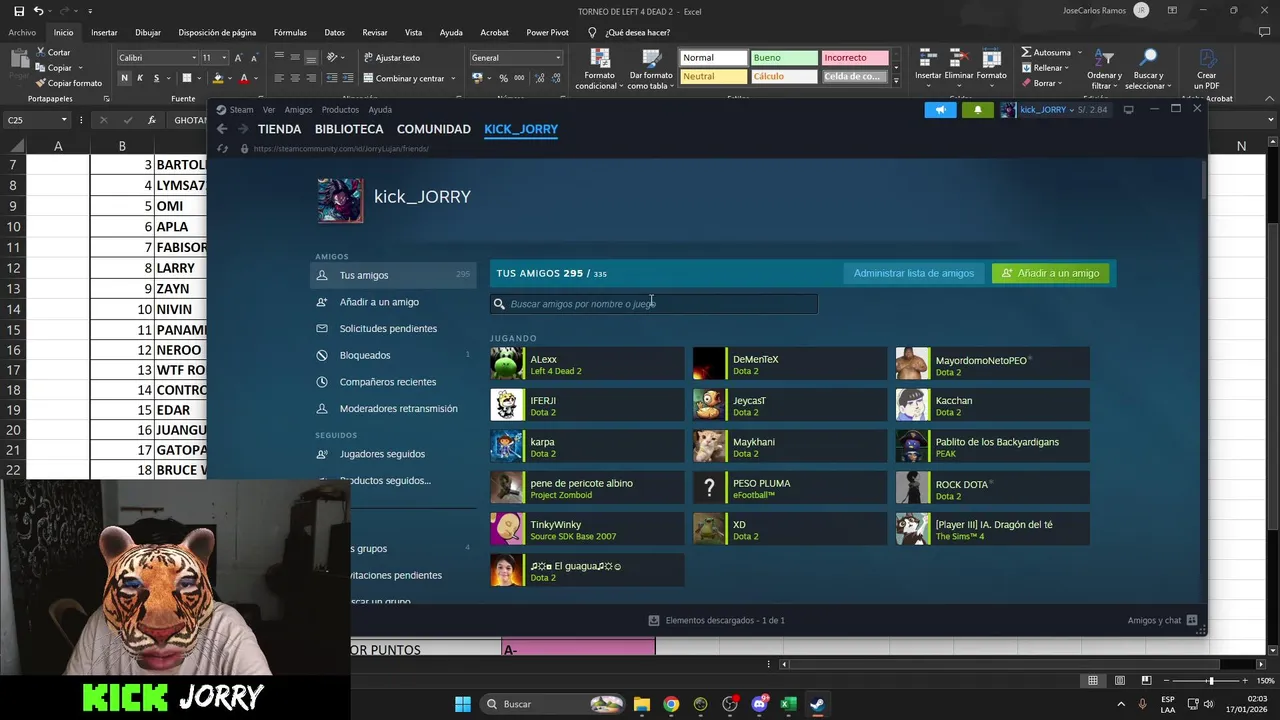Open friend ROCK DOTA entry
The image size is (1280, 720).
(992, 488)
